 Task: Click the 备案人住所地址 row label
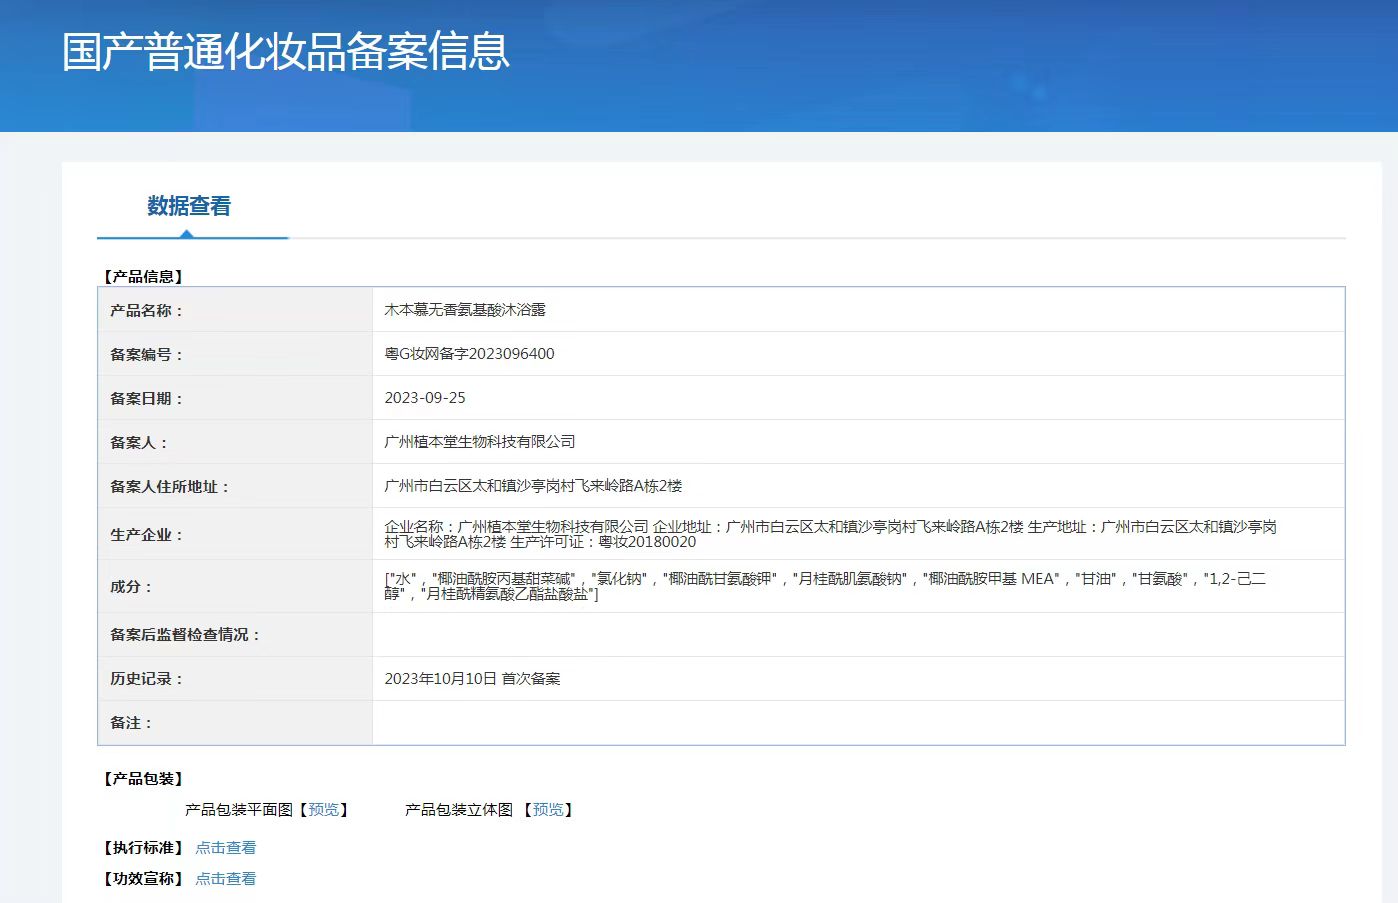pos(169,487)
